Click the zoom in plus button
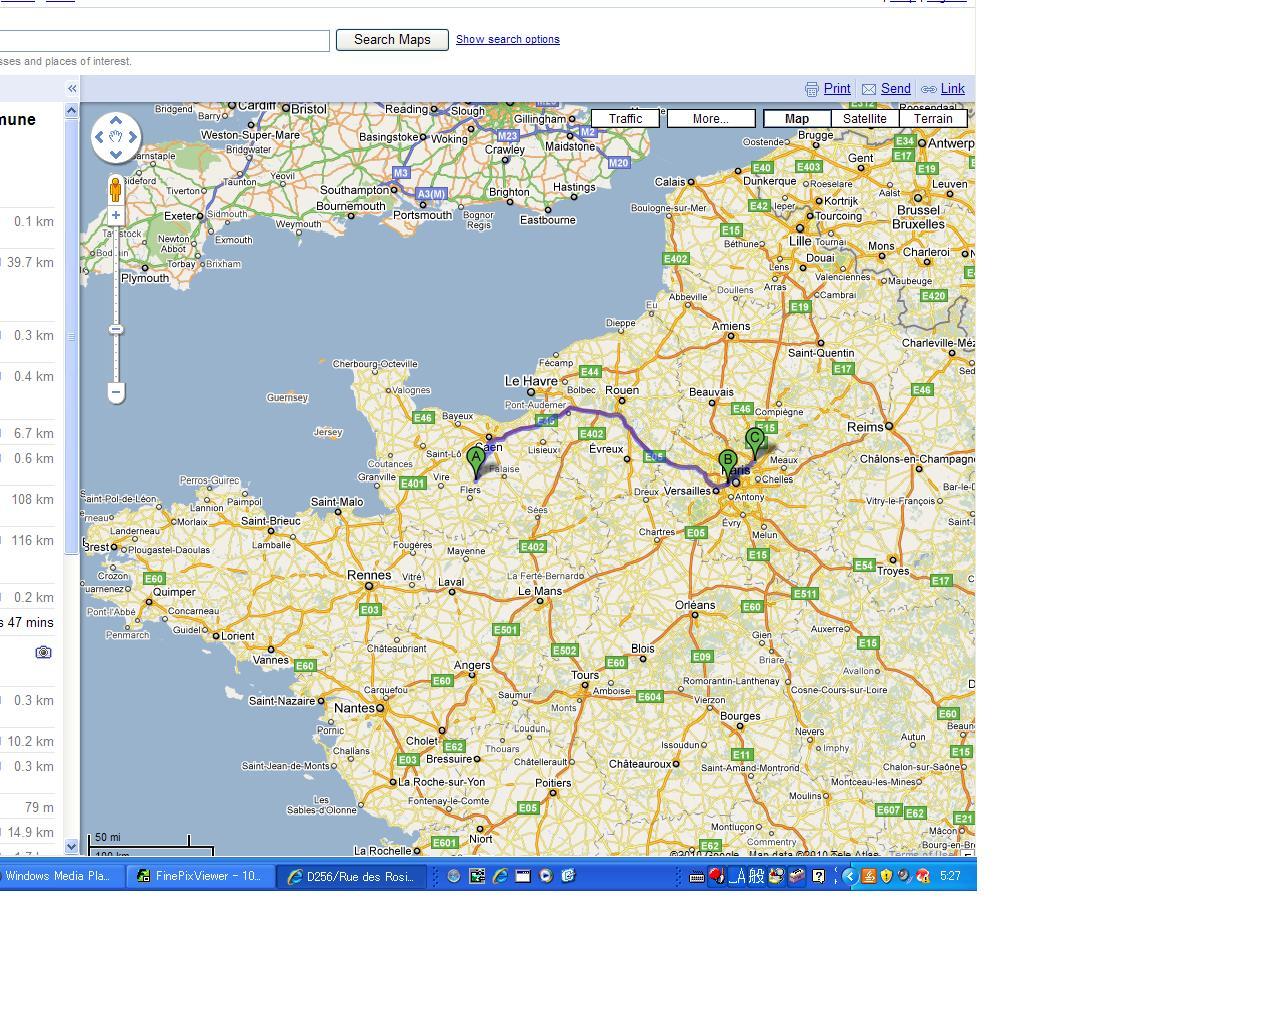The image size is (1280, 1024). [116, 215]
